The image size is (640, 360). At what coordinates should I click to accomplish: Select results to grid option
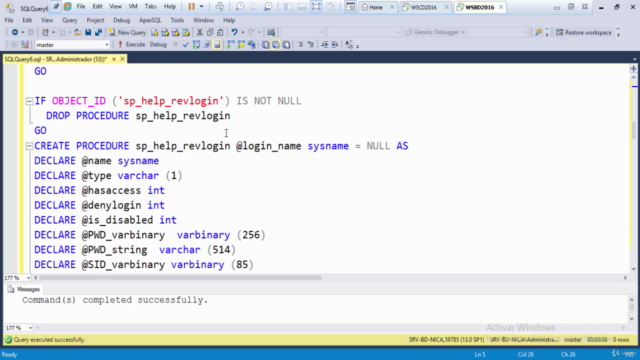(x=276, y=45)
